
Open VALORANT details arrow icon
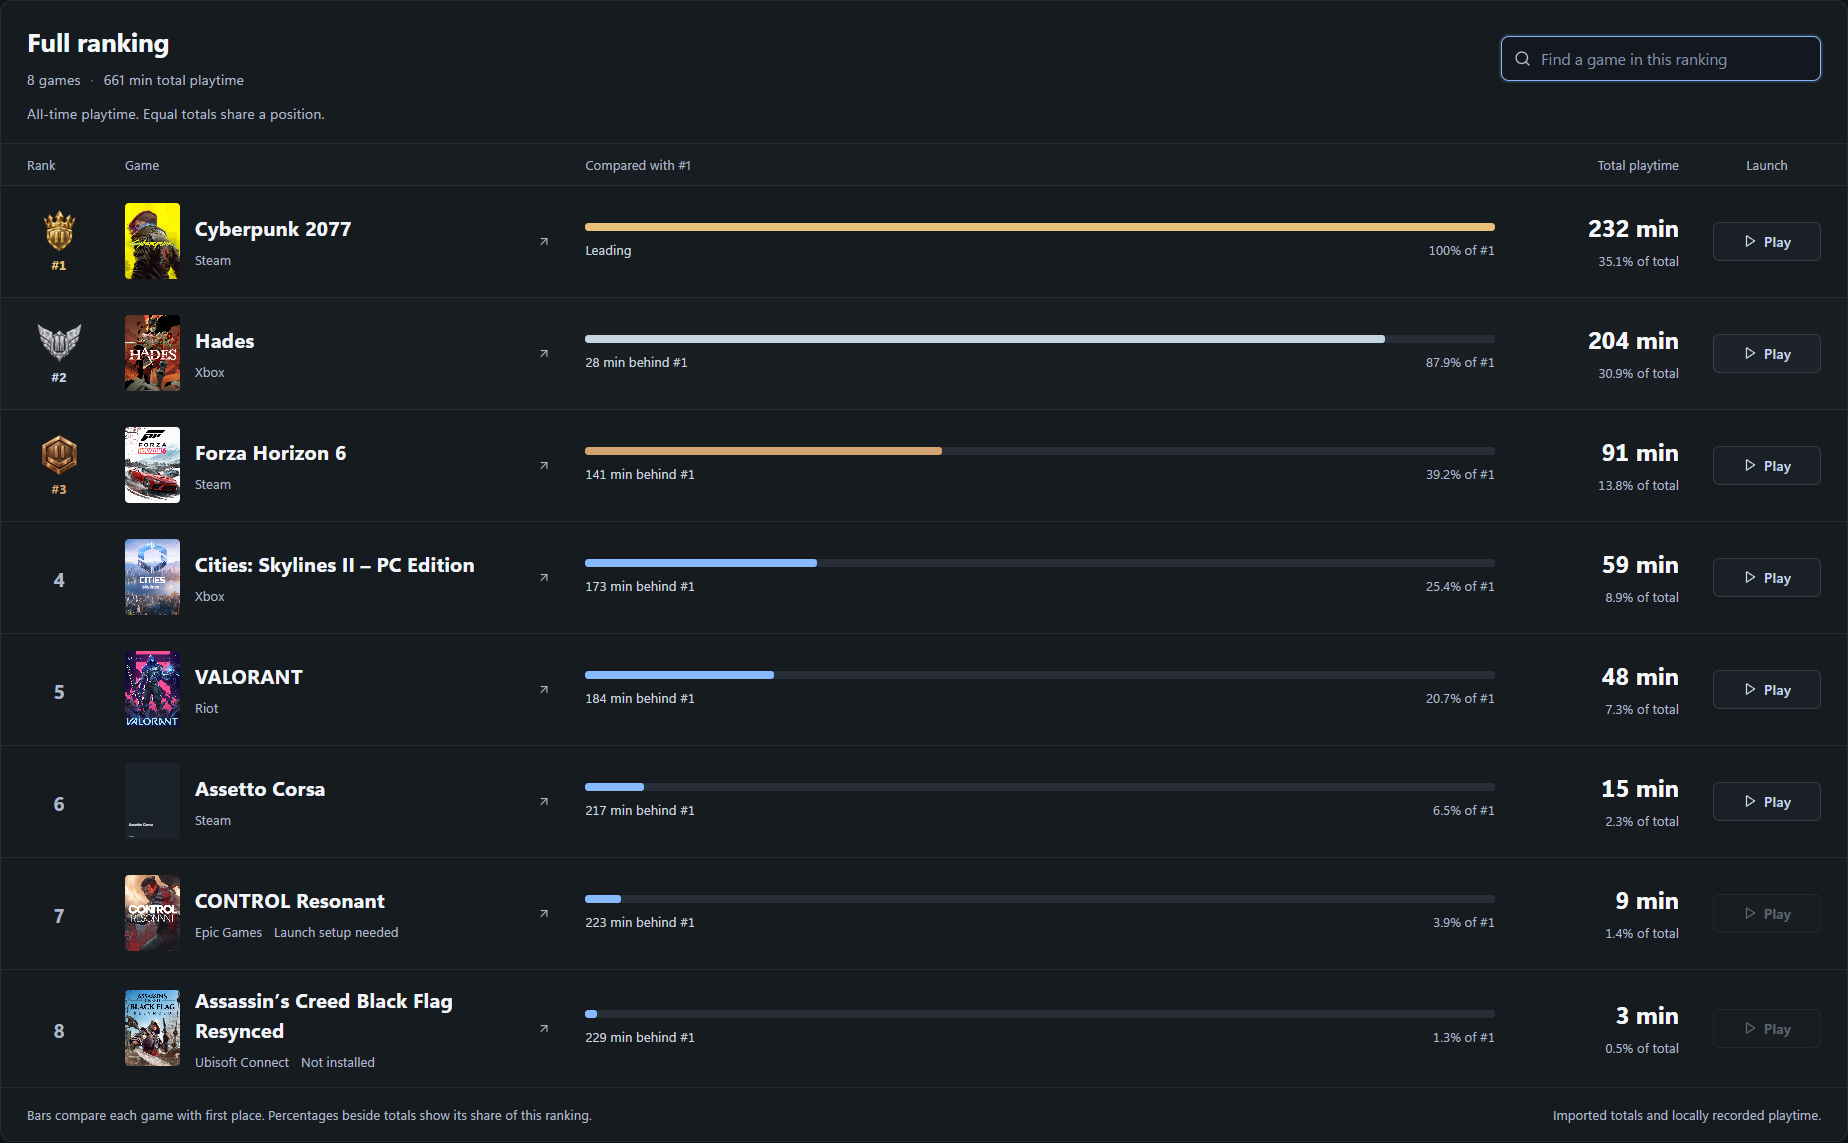(544, 690)
